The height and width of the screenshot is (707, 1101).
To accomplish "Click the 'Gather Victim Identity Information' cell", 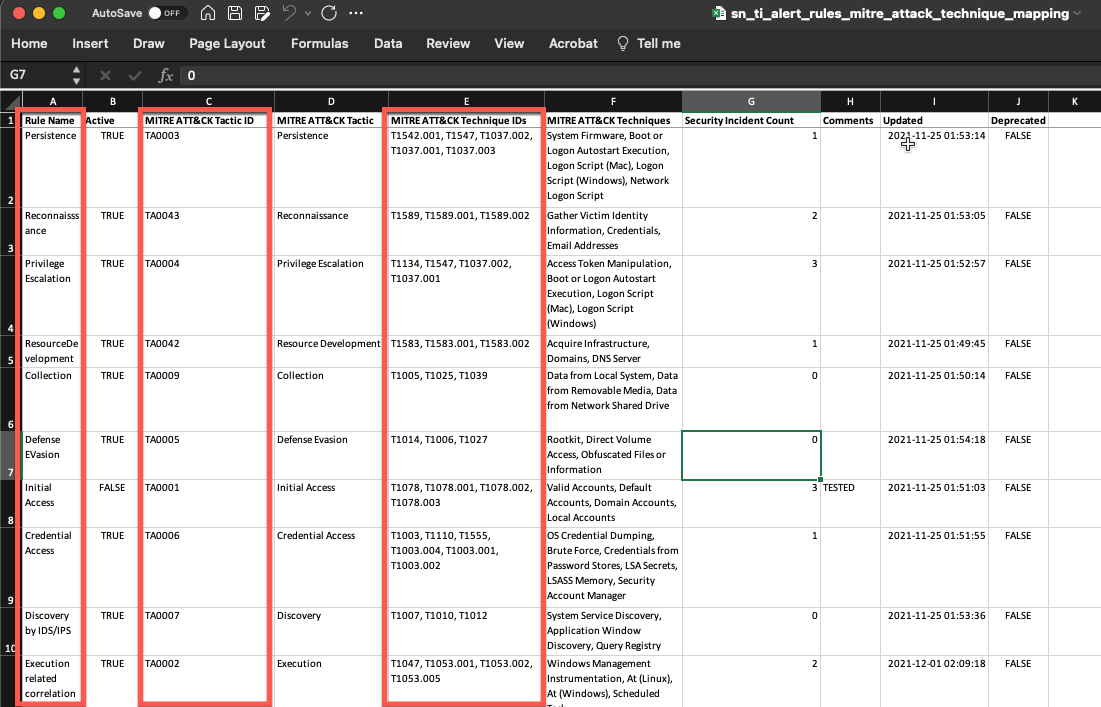I will tap(613, 231).
